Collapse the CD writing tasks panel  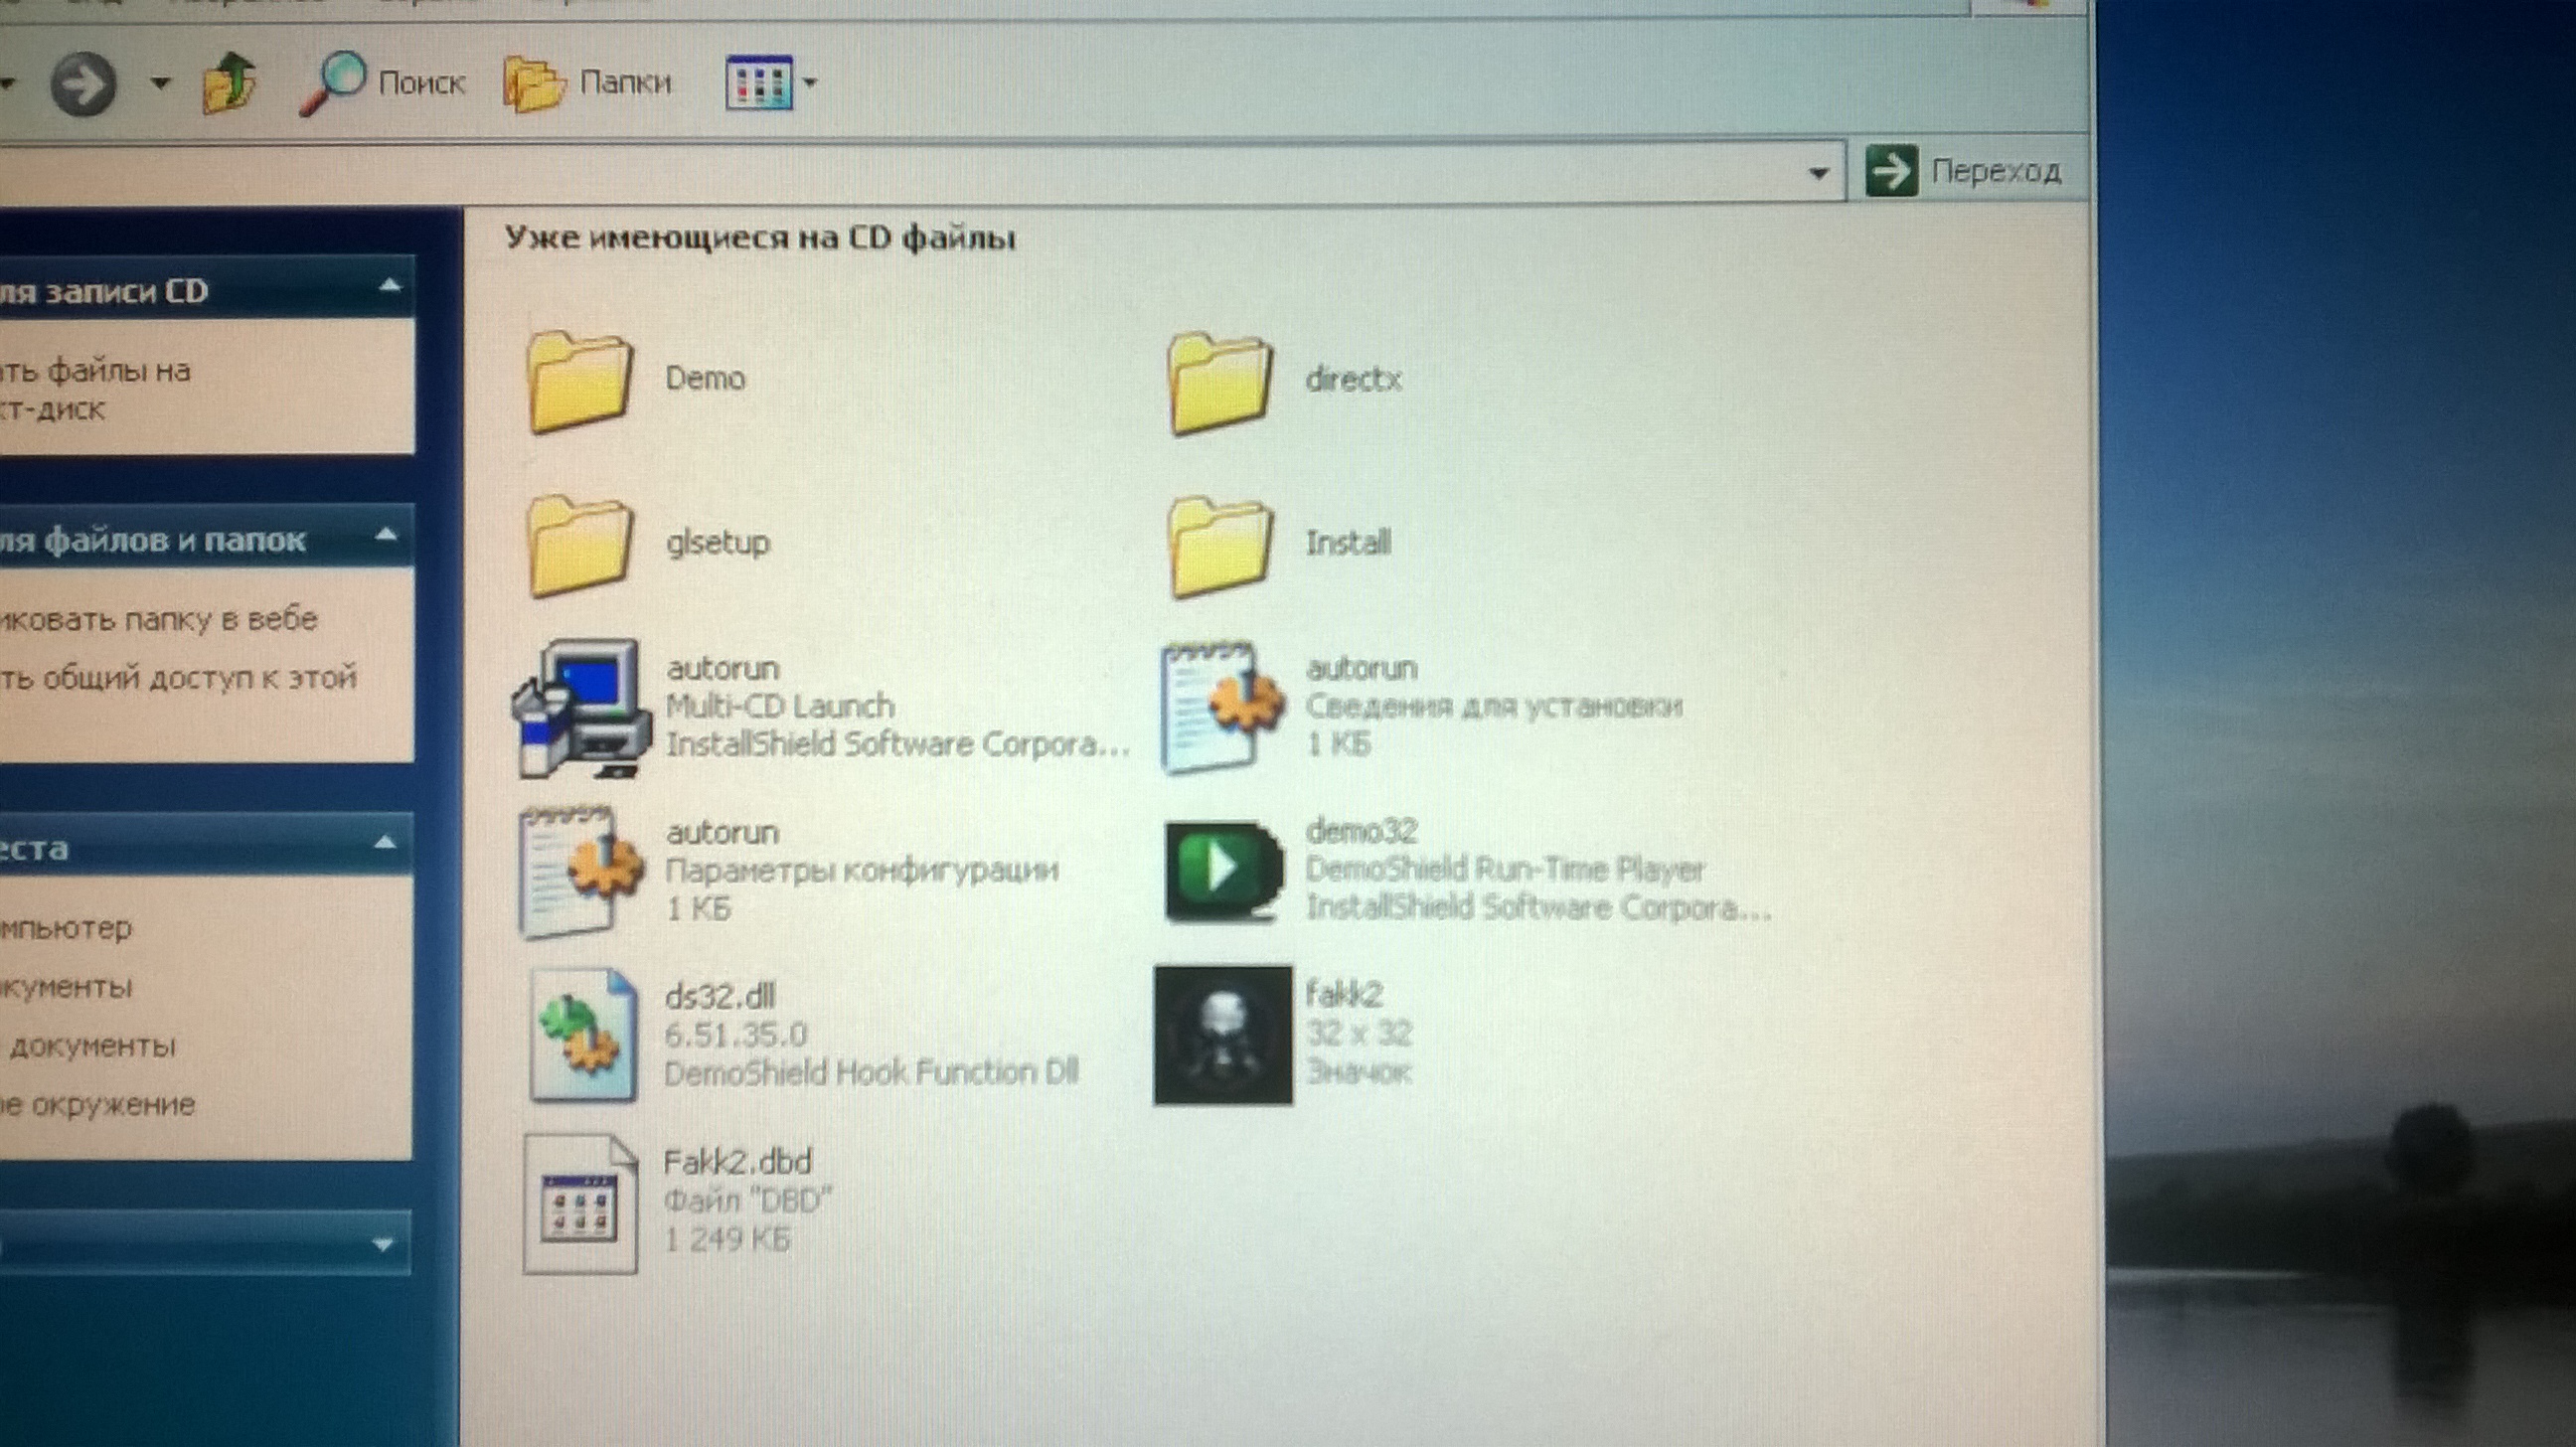pyautogui.click(x=390, y=288)
